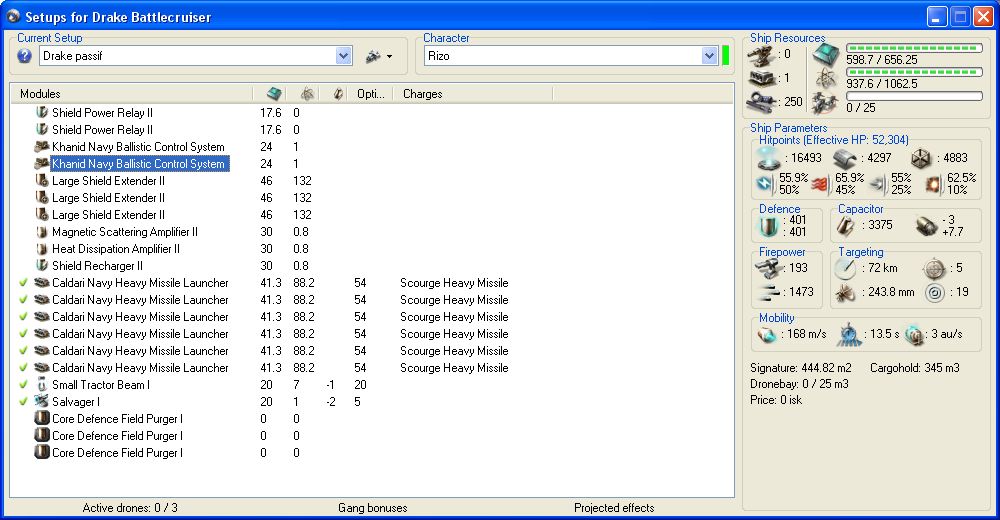Toggle third Caldari Navy Heavy Missile Launcher checkmark
Screen dimensions: 1000x520
click(x=24, y=316)
